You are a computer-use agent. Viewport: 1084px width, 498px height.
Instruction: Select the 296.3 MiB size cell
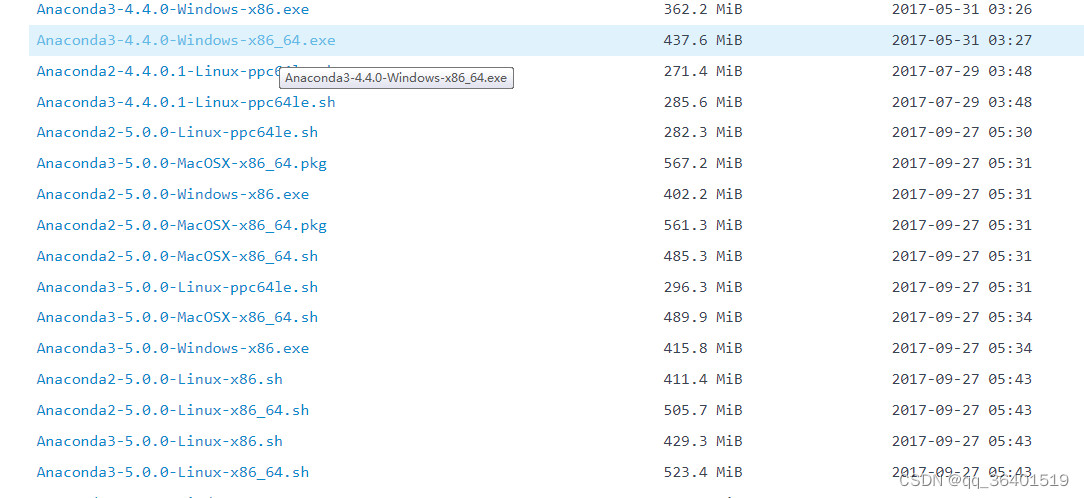pos(702,287)
